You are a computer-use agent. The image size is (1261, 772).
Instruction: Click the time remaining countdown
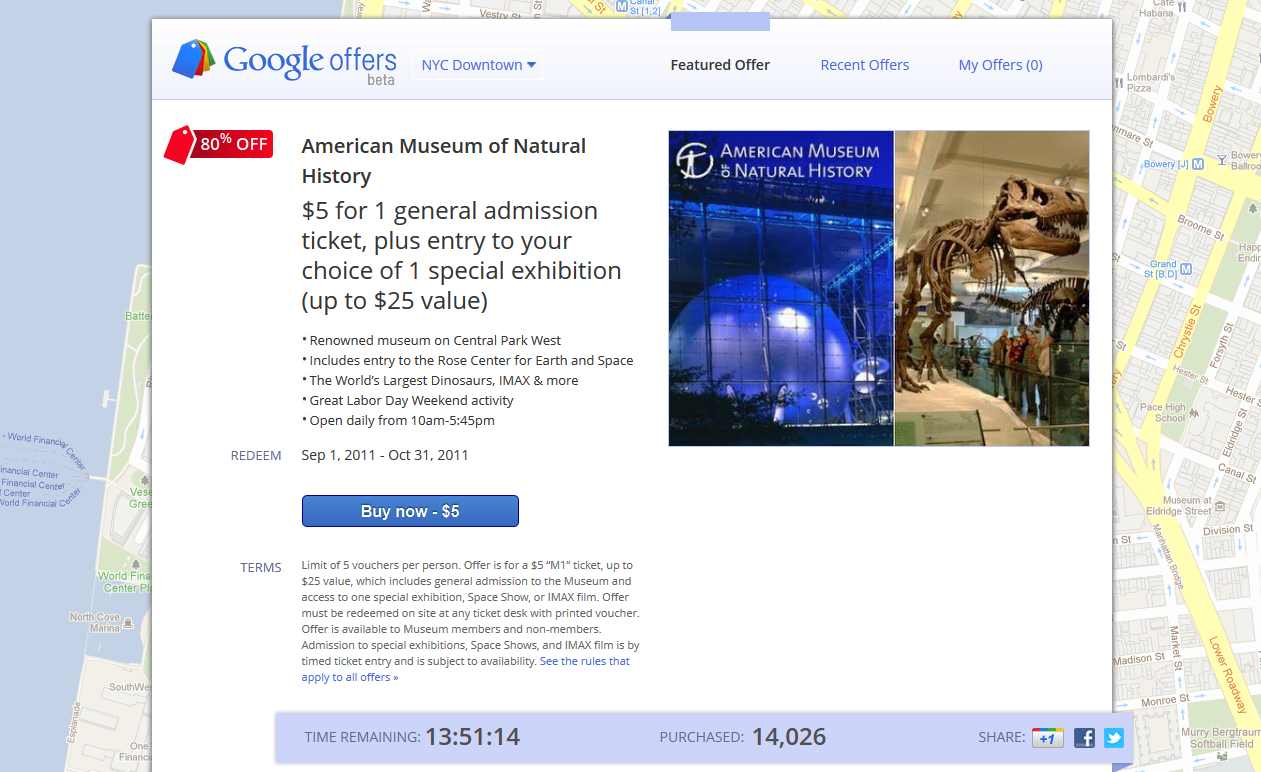pyautogui.click(x=472, y=737)
